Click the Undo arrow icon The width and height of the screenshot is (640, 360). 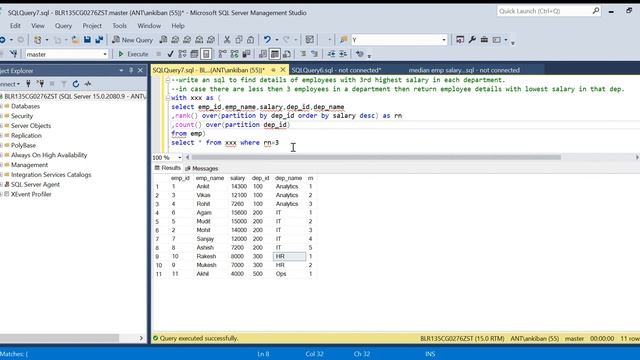pos(267,40)
